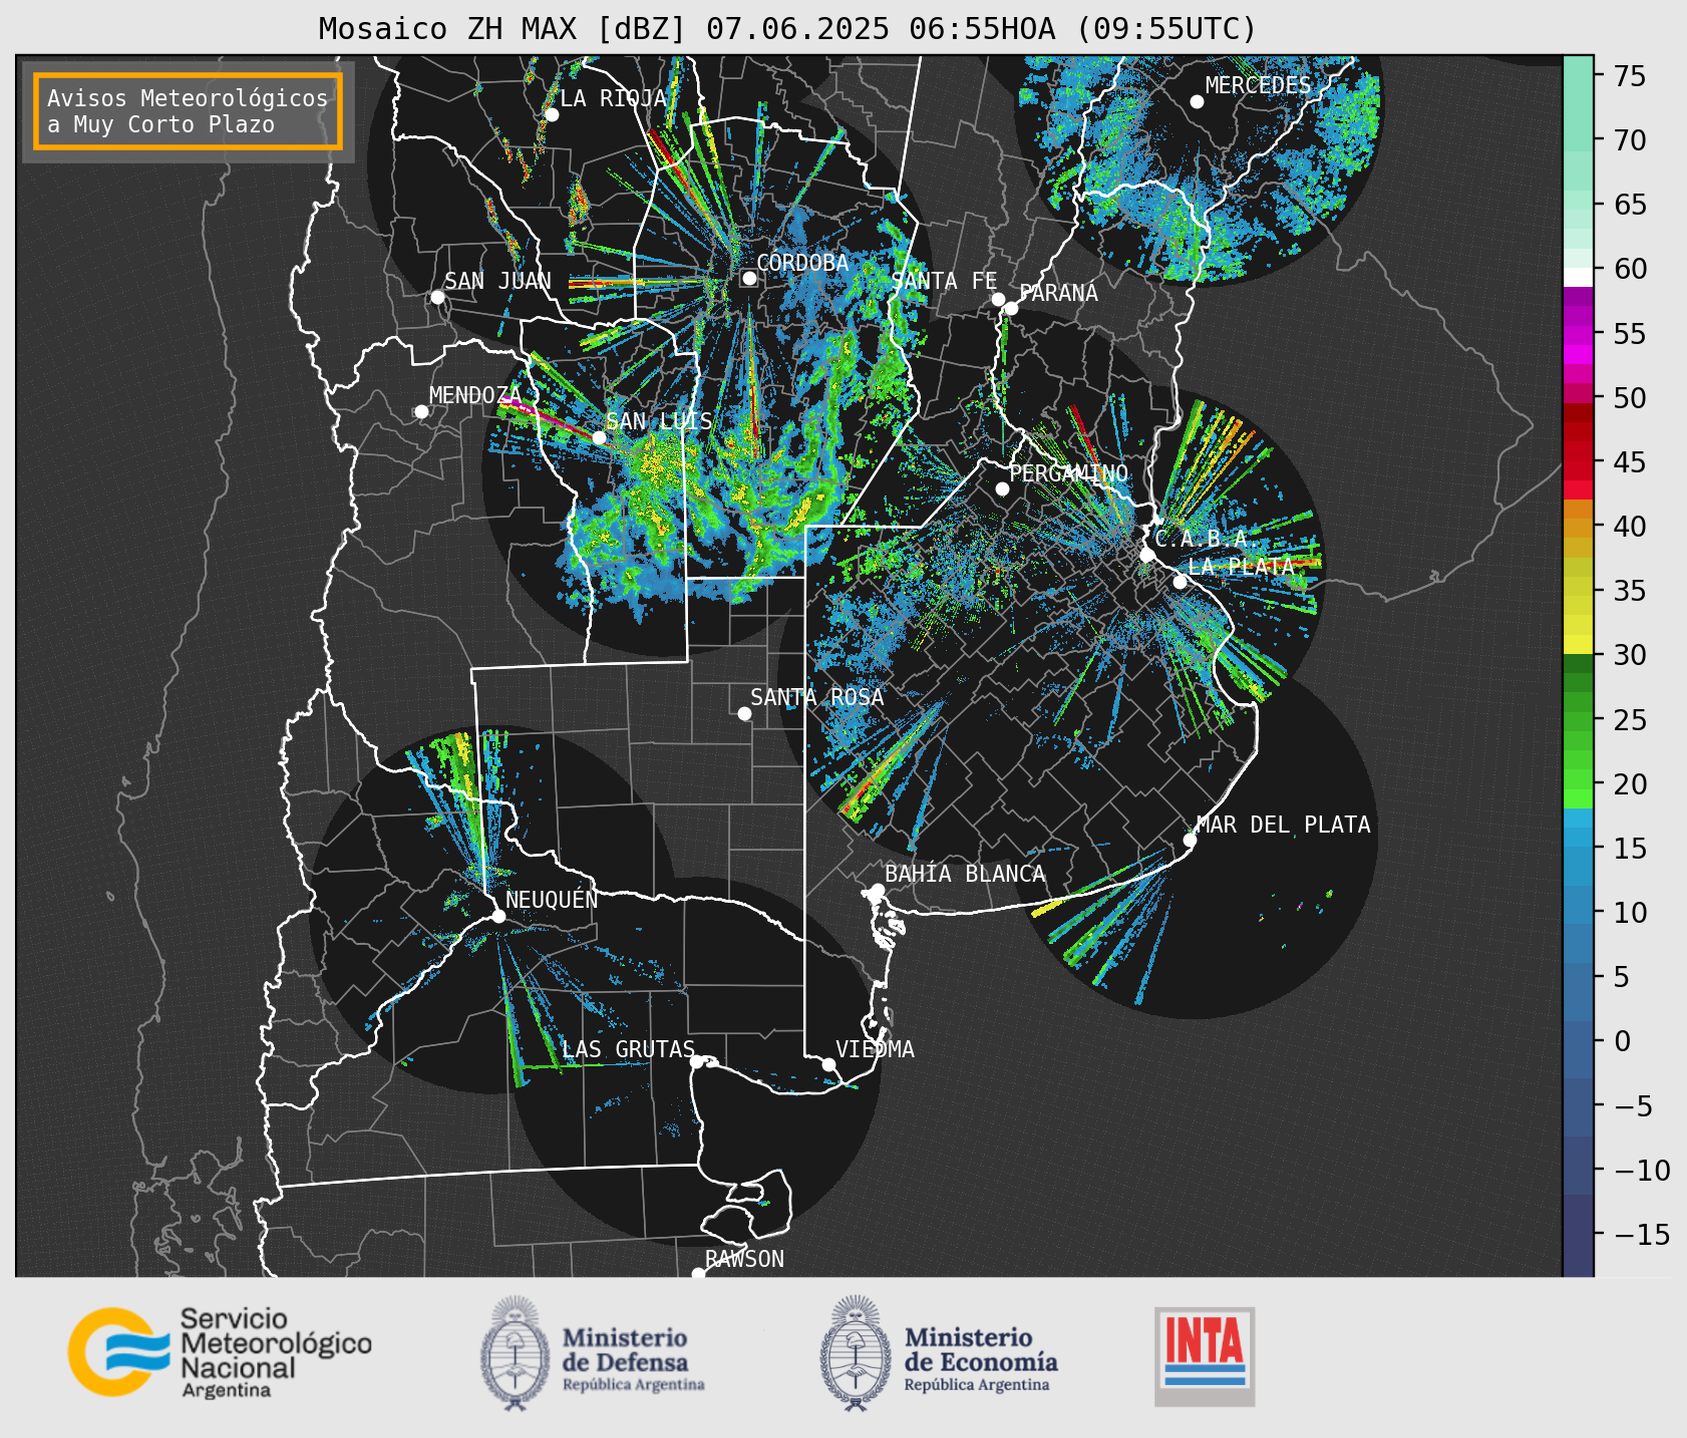Click the SAN LUIS city marker dot
The image size is (1687, 1438).
599,437
